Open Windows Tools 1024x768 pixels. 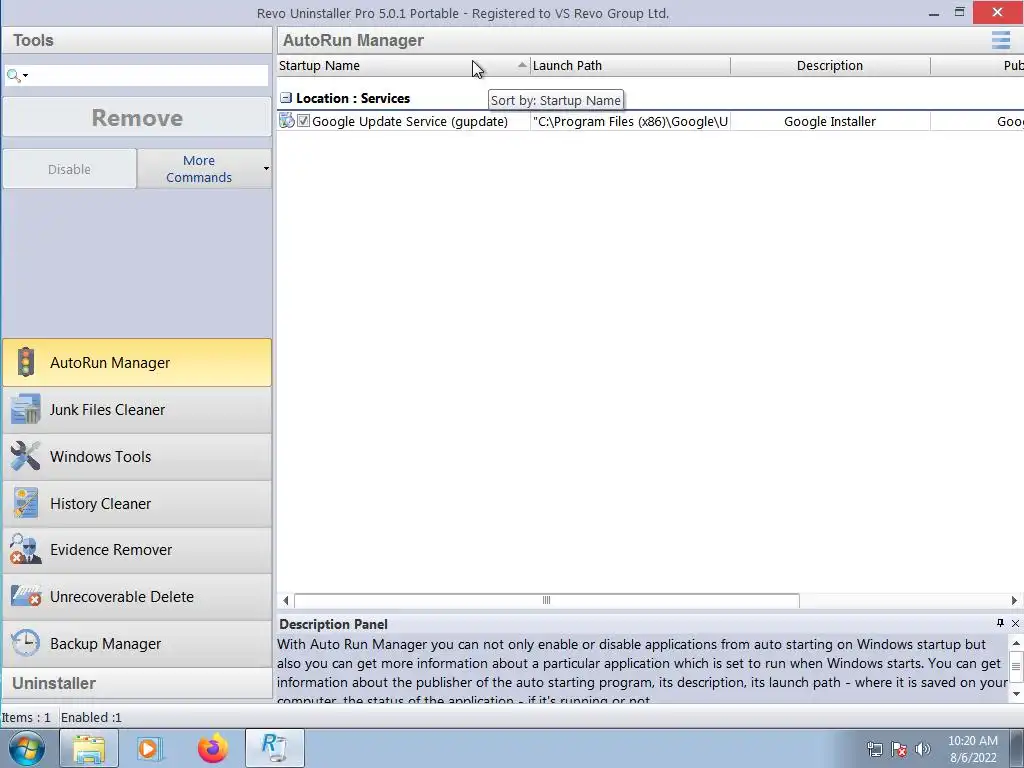[137, 456]
